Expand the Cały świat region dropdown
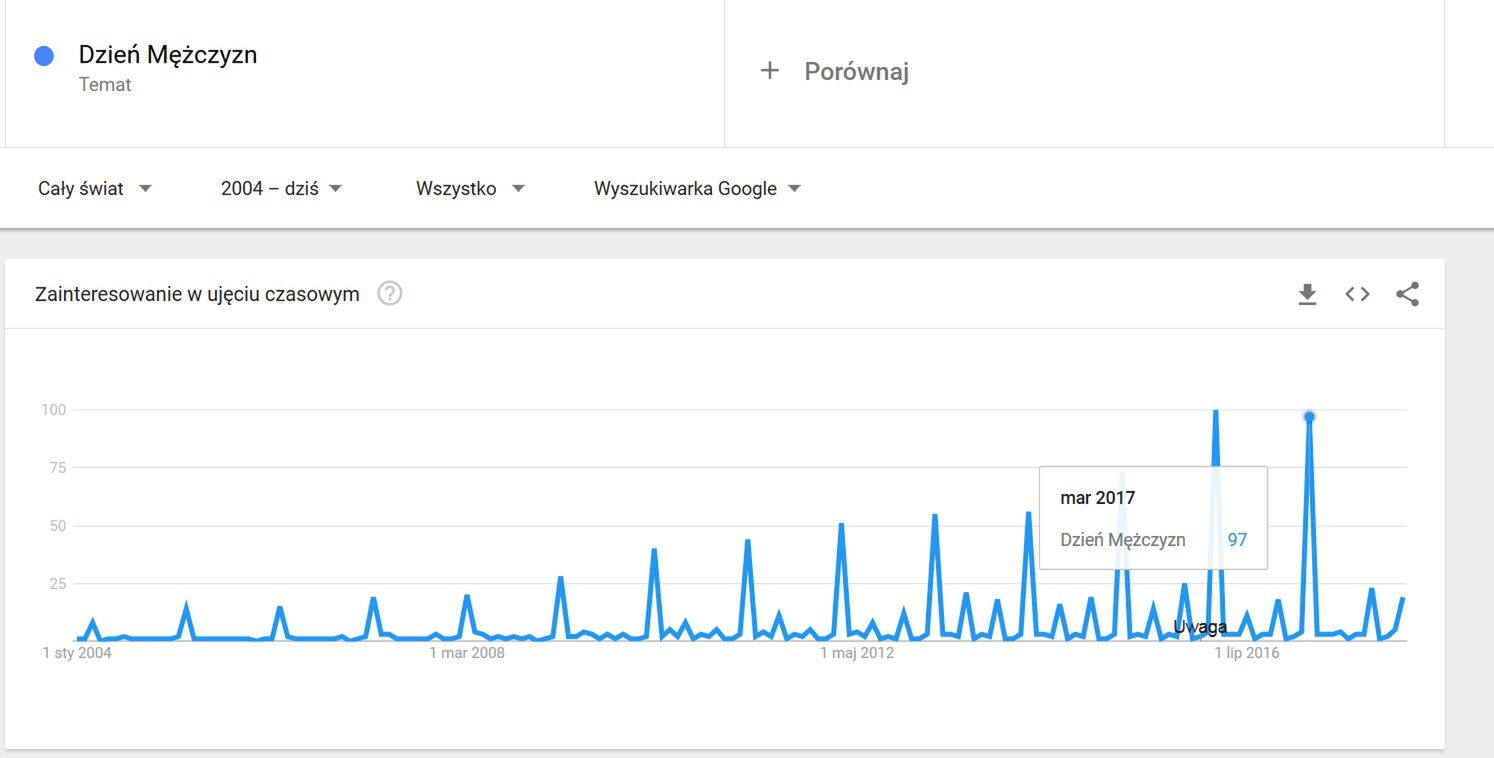Image resolution: width=1494 pixels, height=758 pixels. click(x=95, y=188)
